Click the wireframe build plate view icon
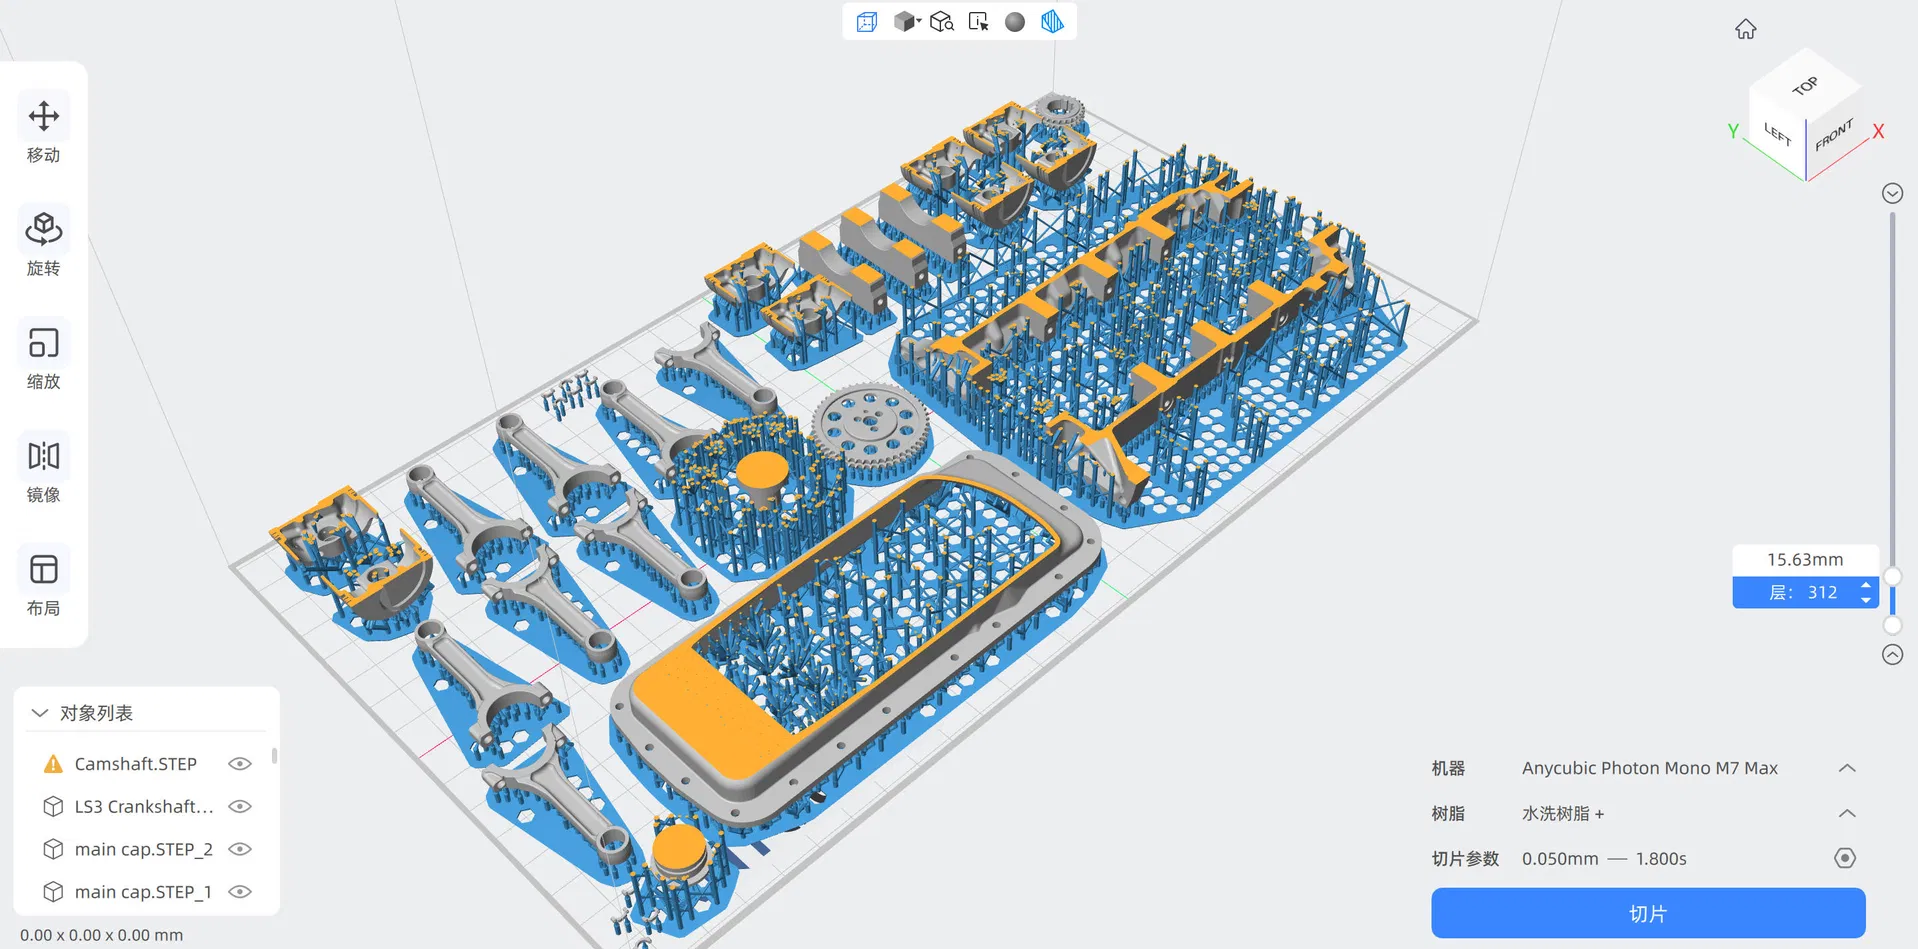The image size is (1918, 949). coord(866,21)
